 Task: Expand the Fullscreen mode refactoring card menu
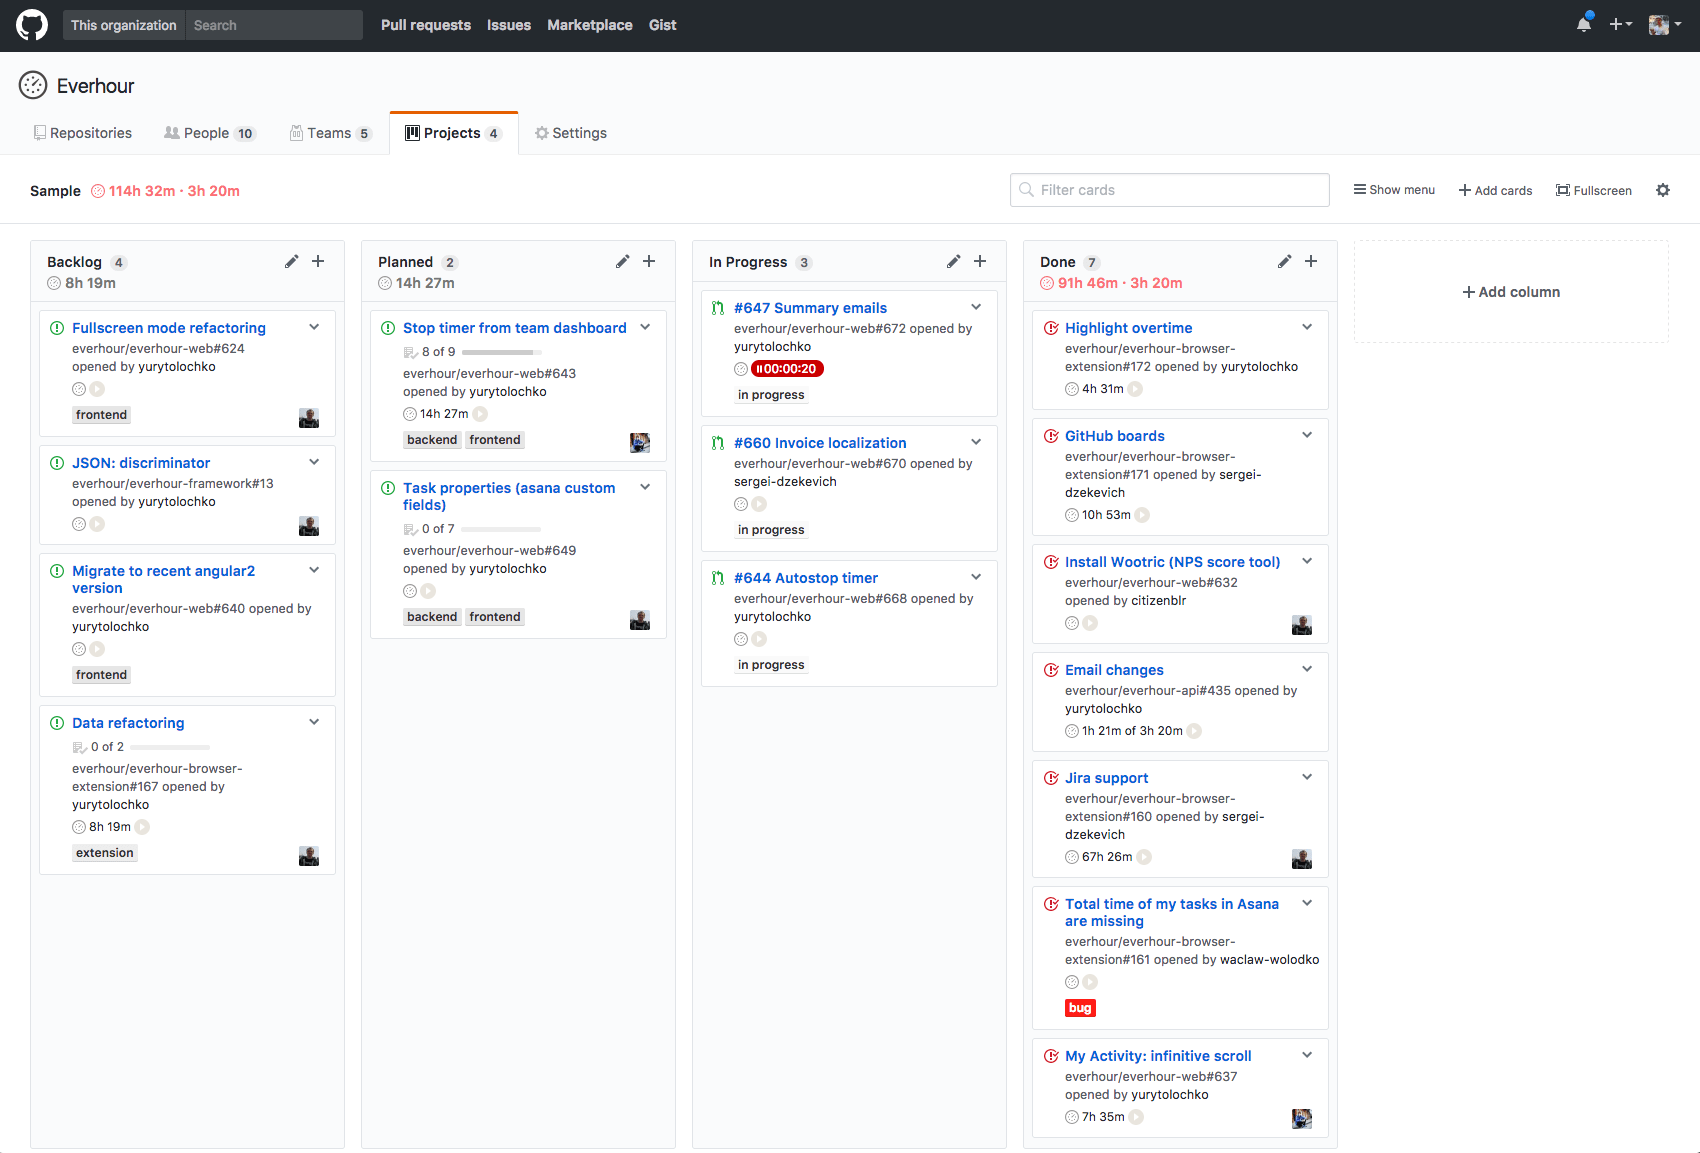[x=314, y=327]
